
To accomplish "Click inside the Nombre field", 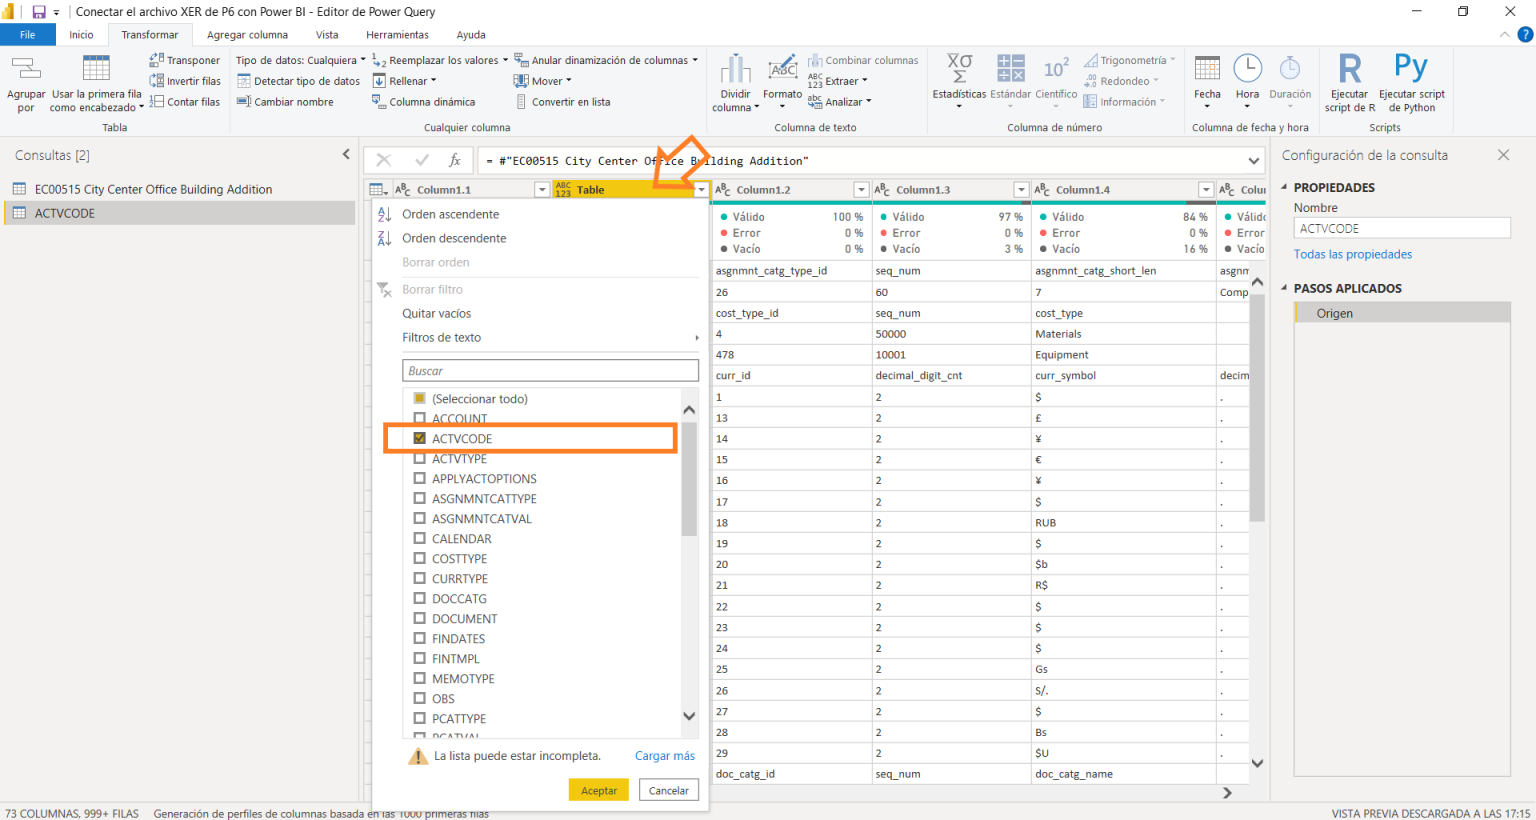I will pos(1400,227).
